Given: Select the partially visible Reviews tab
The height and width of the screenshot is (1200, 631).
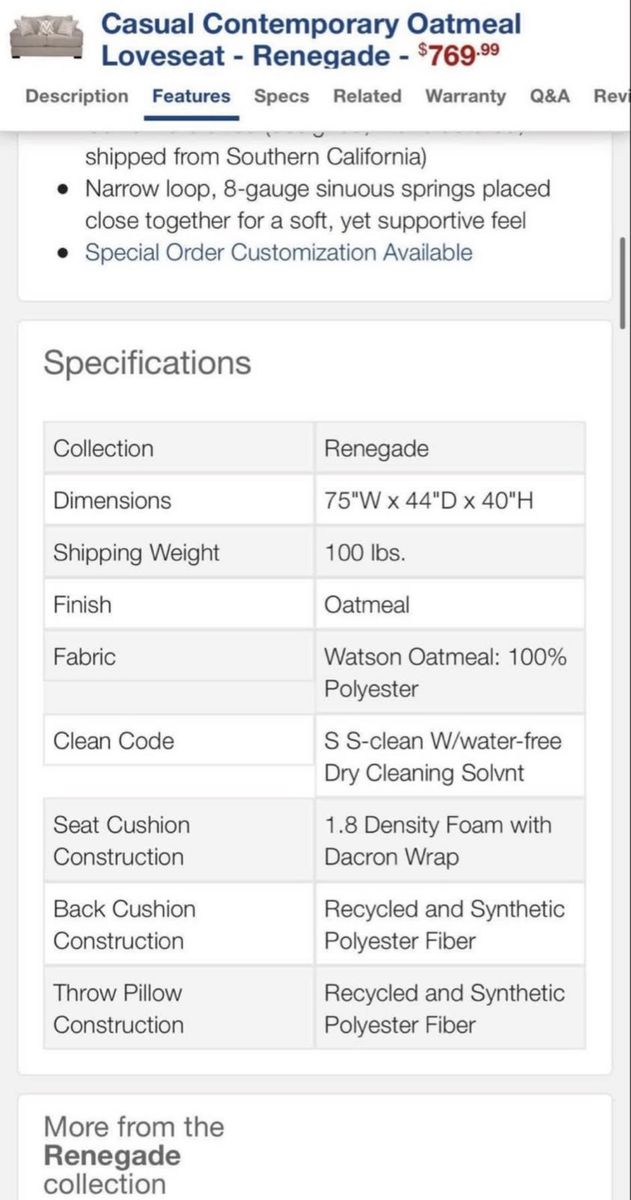Looking at the screenshot, I should click(x=611, y=96).
